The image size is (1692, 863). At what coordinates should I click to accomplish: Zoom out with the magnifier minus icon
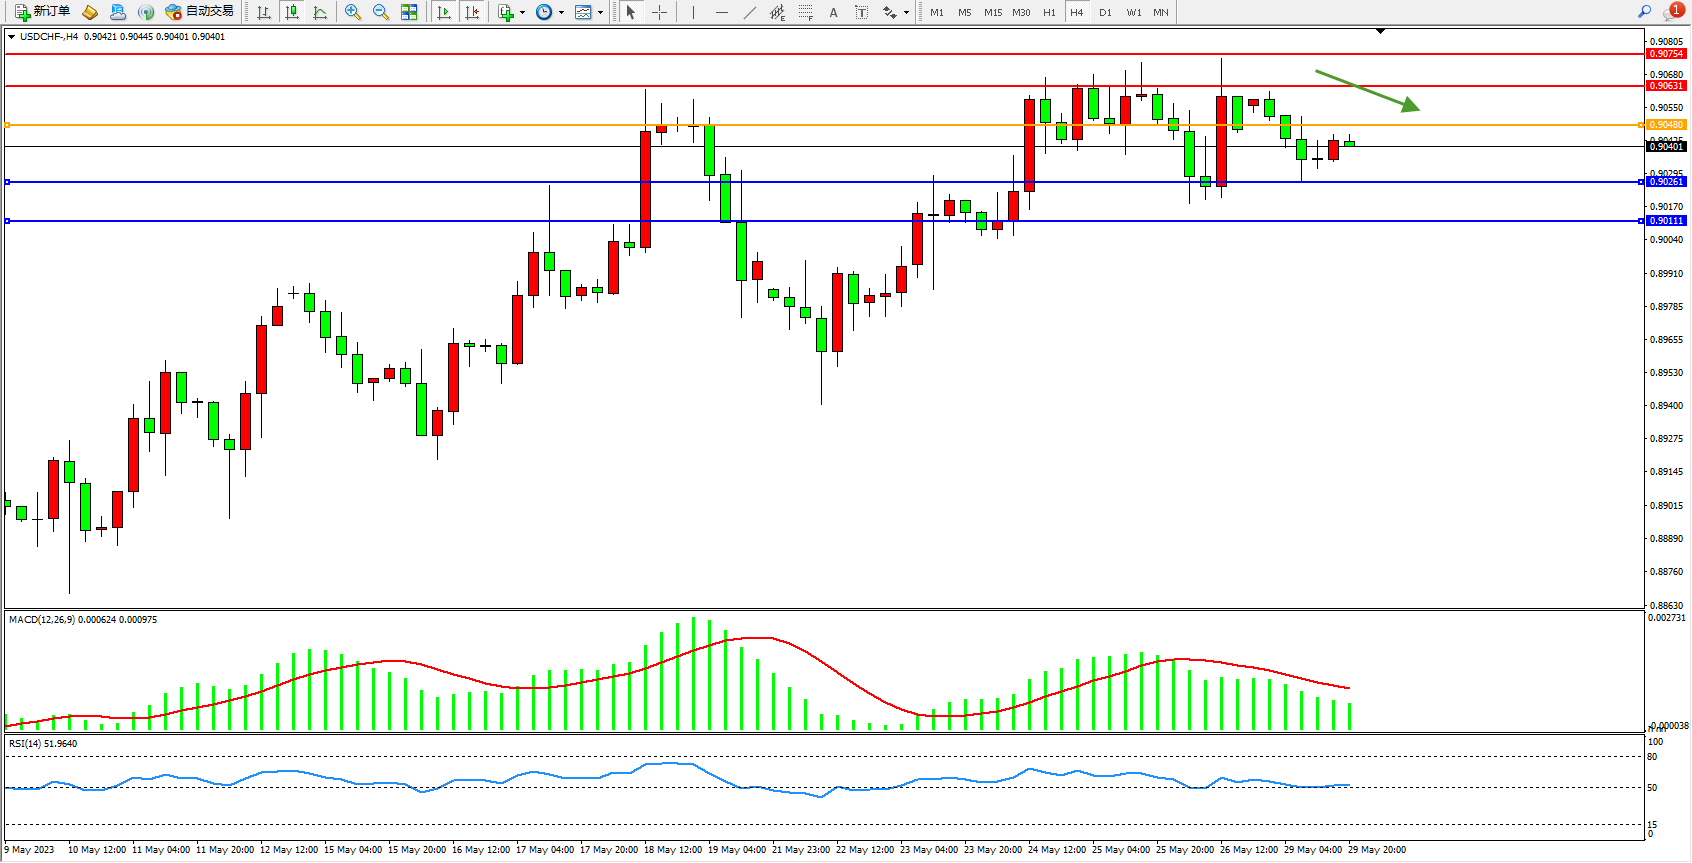[x=381, y=12]
